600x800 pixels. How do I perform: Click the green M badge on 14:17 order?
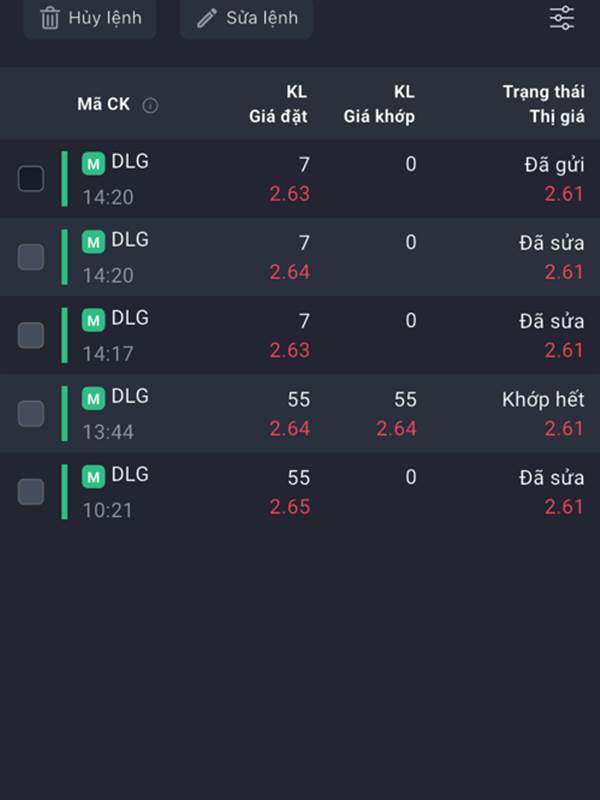(x=93, y=320)
